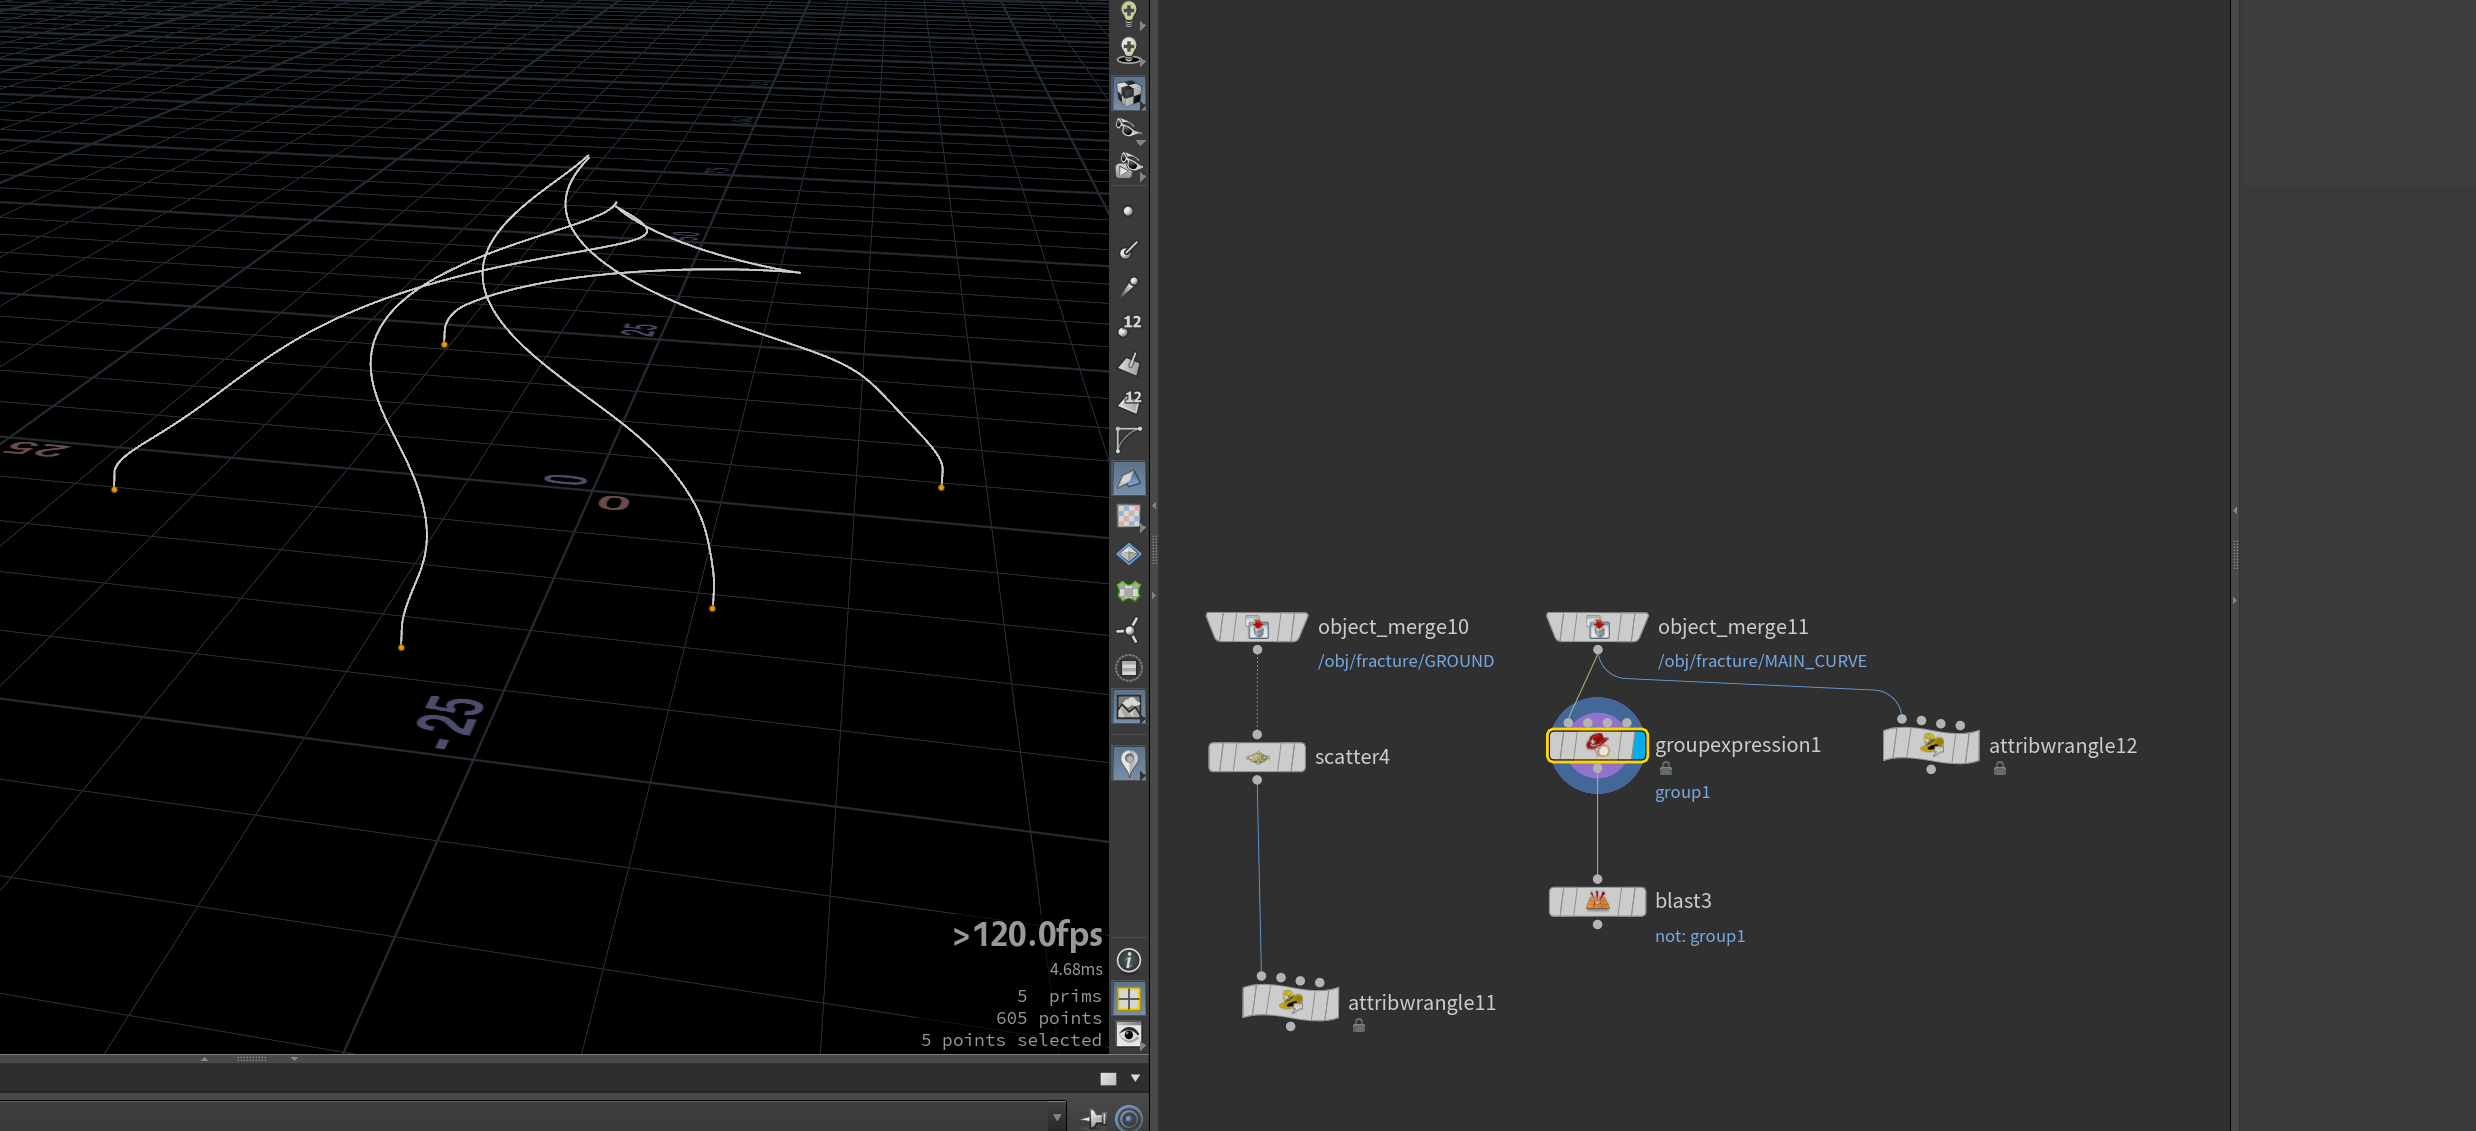Click the viewport info icon
Screen dimensions: 2476x1131
point(1129,961)
